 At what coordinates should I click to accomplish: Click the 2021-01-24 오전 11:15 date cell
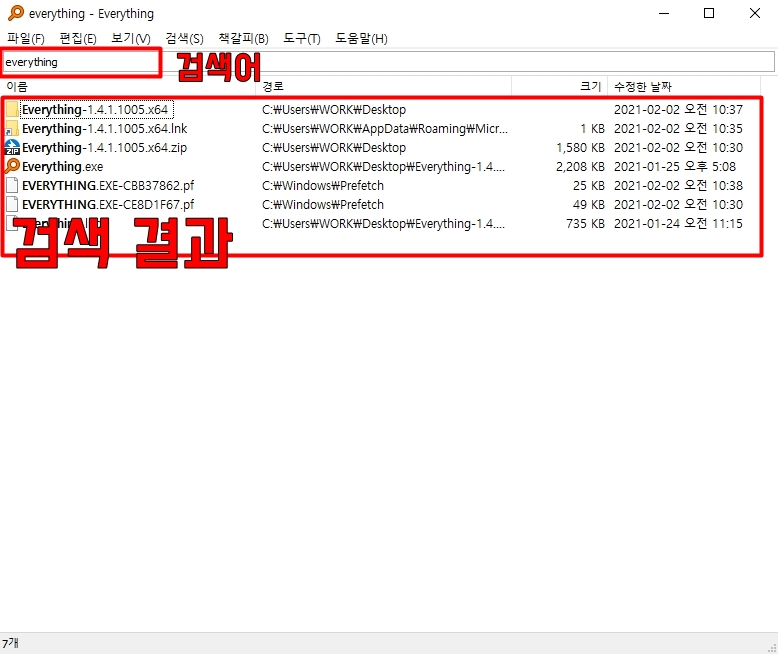click(678, 224)
